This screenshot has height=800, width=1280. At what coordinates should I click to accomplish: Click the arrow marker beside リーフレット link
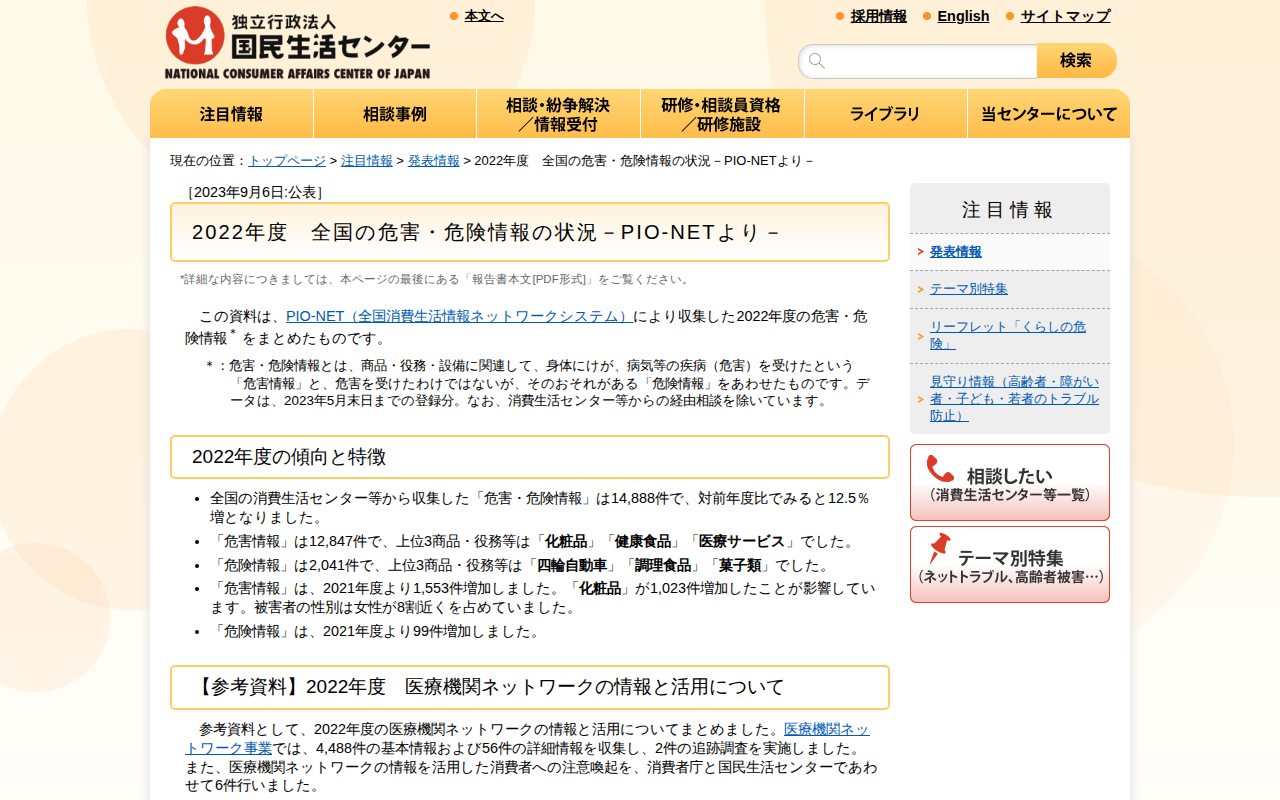[920, 336]
